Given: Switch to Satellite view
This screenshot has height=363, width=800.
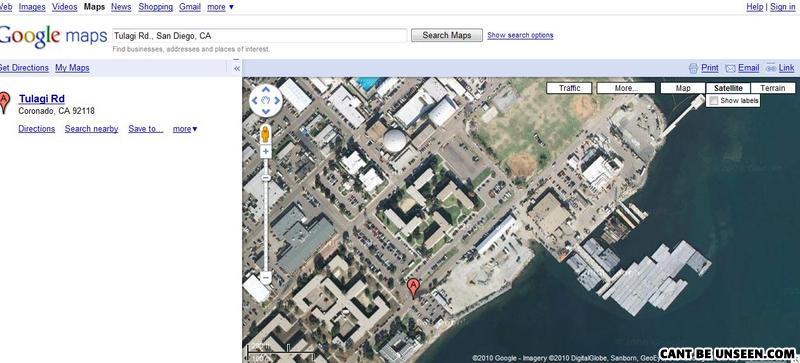Looking at the screenshot, I should click(728, 88).
